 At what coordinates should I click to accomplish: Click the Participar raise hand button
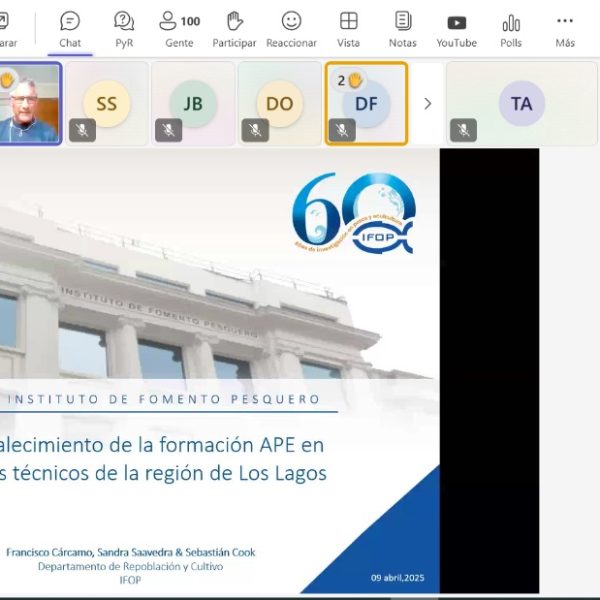pos(234,30)
